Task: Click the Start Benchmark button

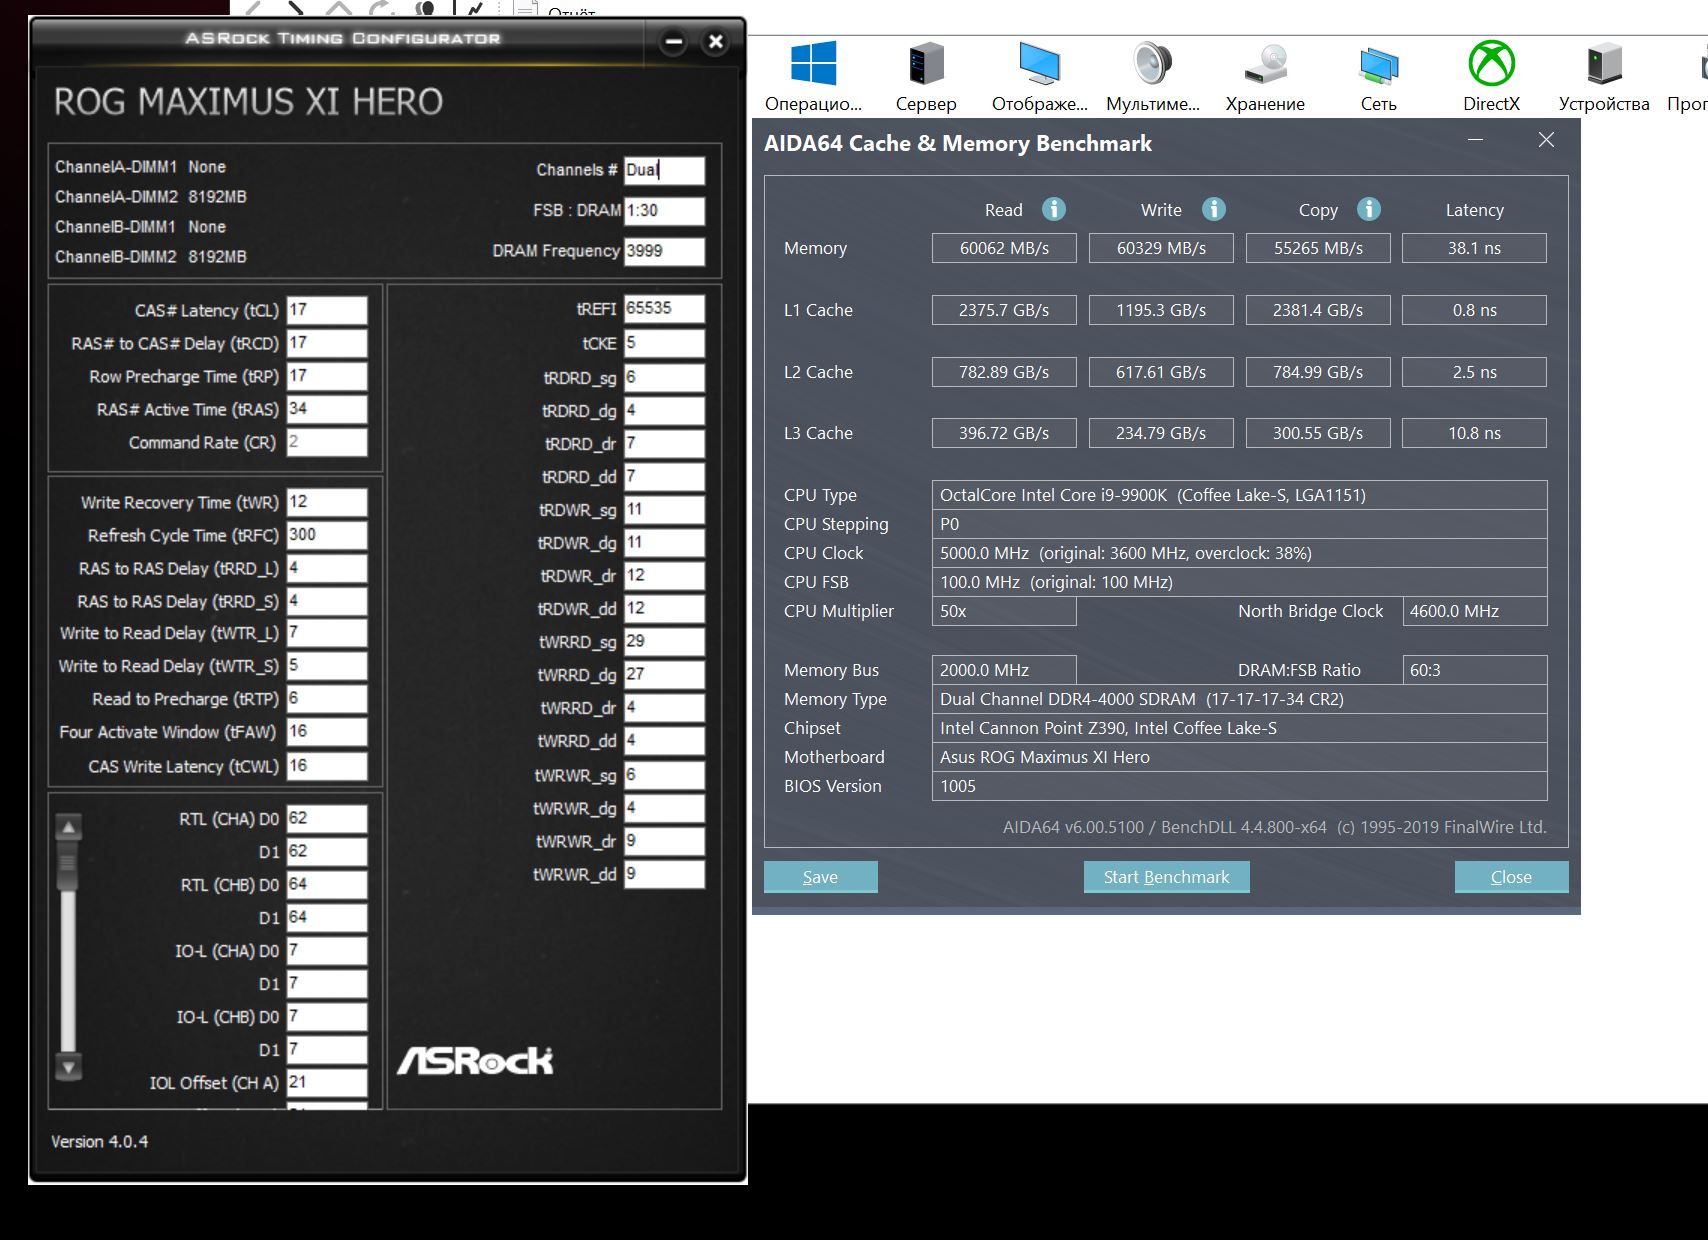Action: pos(1166,877)
